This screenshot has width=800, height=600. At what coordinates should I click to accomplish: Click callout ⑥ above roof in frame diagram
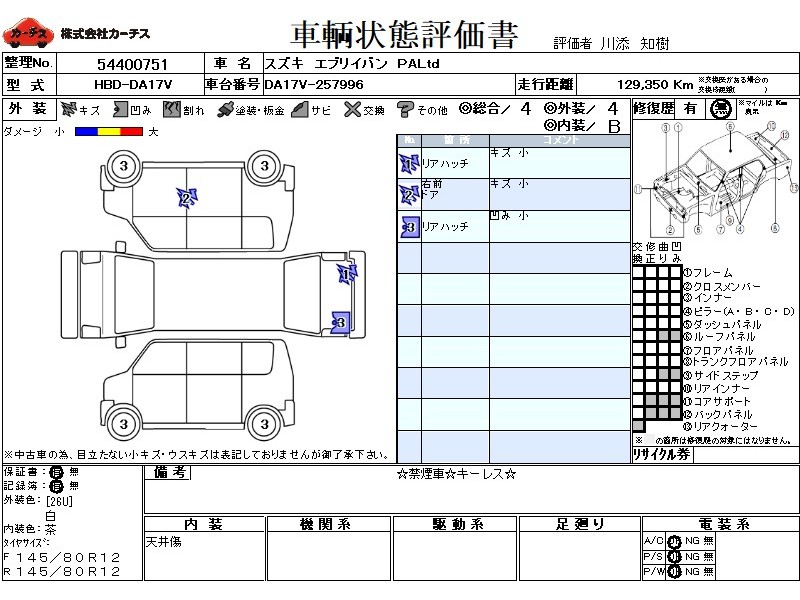[x=731, y=127]
